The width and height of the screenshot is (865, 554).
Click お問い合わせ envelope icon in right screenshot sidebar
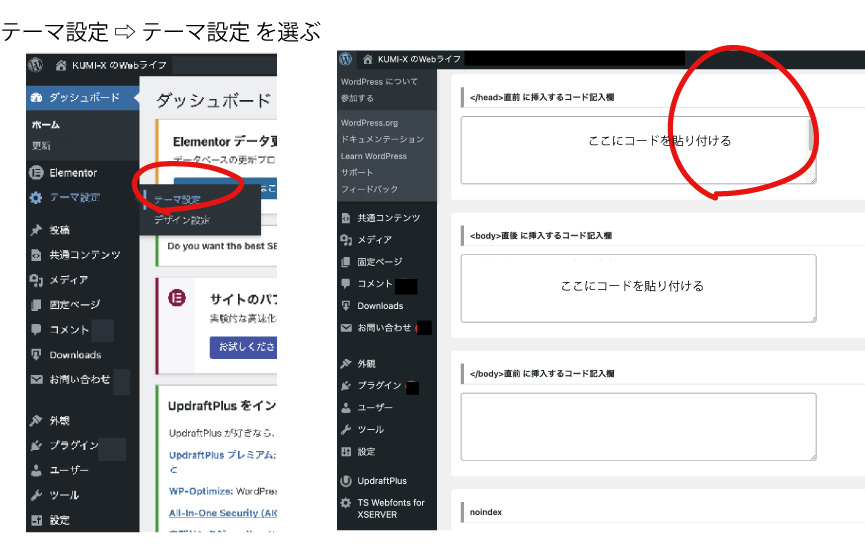click(x=346, y=328)
